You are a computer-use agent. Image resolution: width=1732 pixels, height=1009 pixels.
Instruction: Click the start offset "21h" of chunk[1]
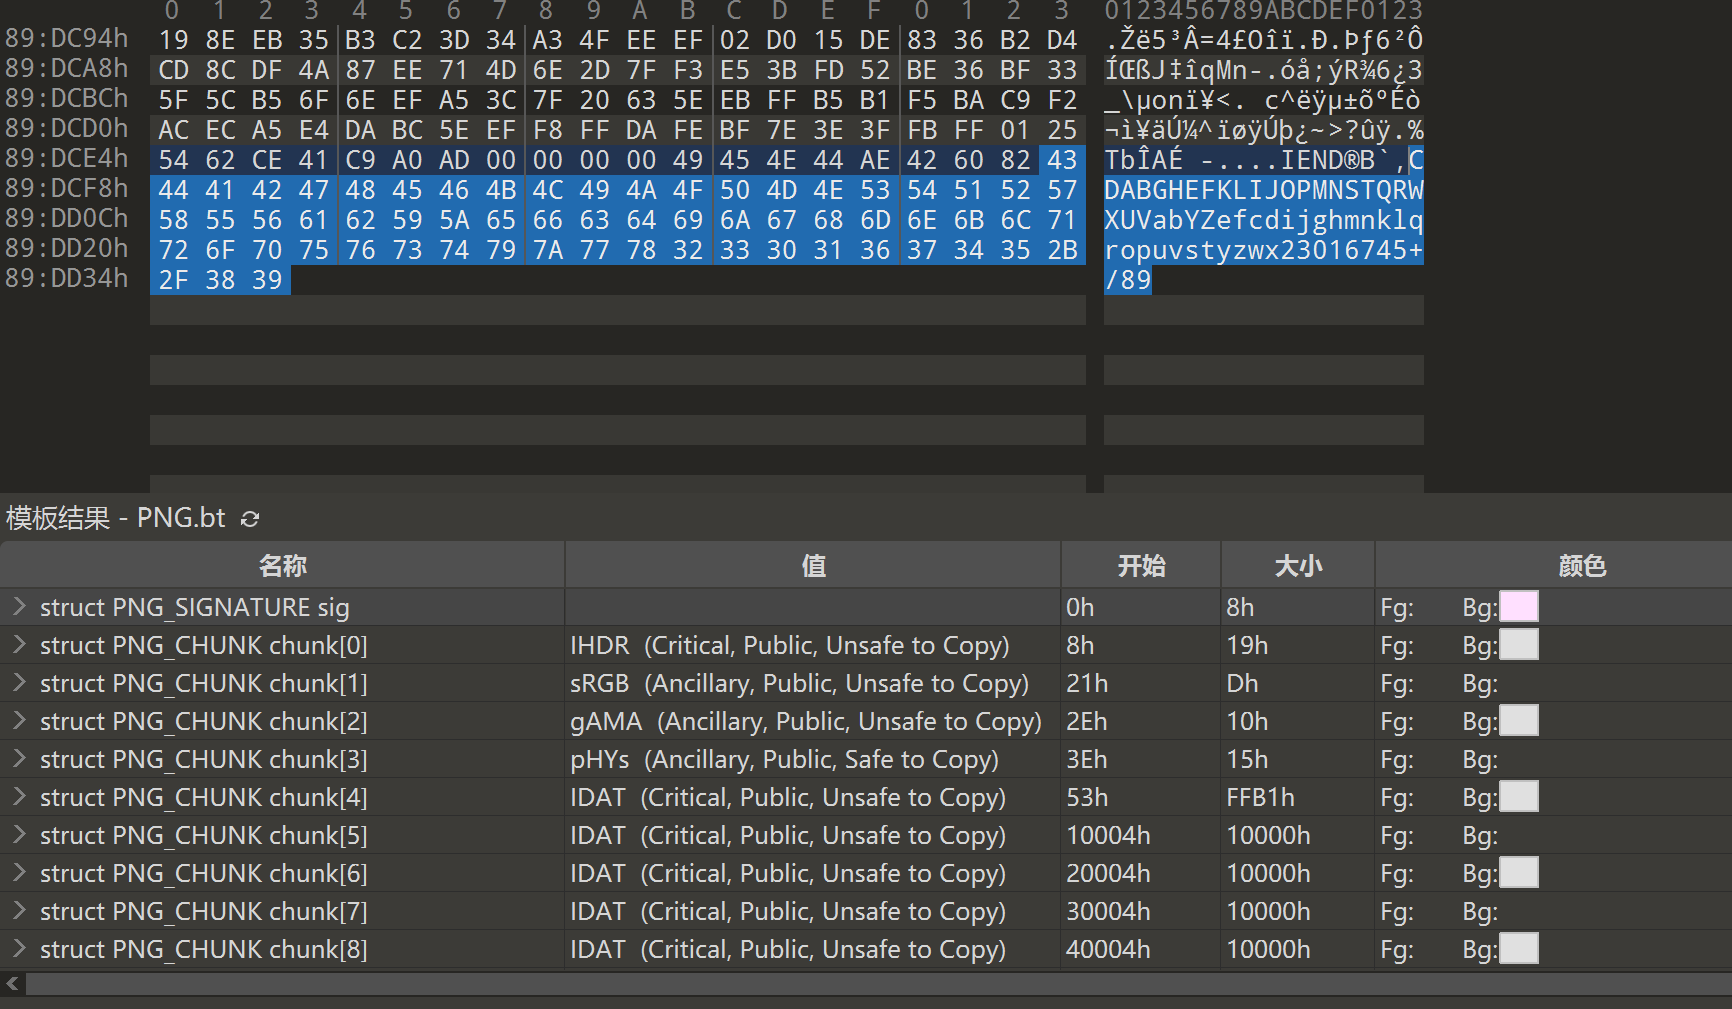[1087, 683]
